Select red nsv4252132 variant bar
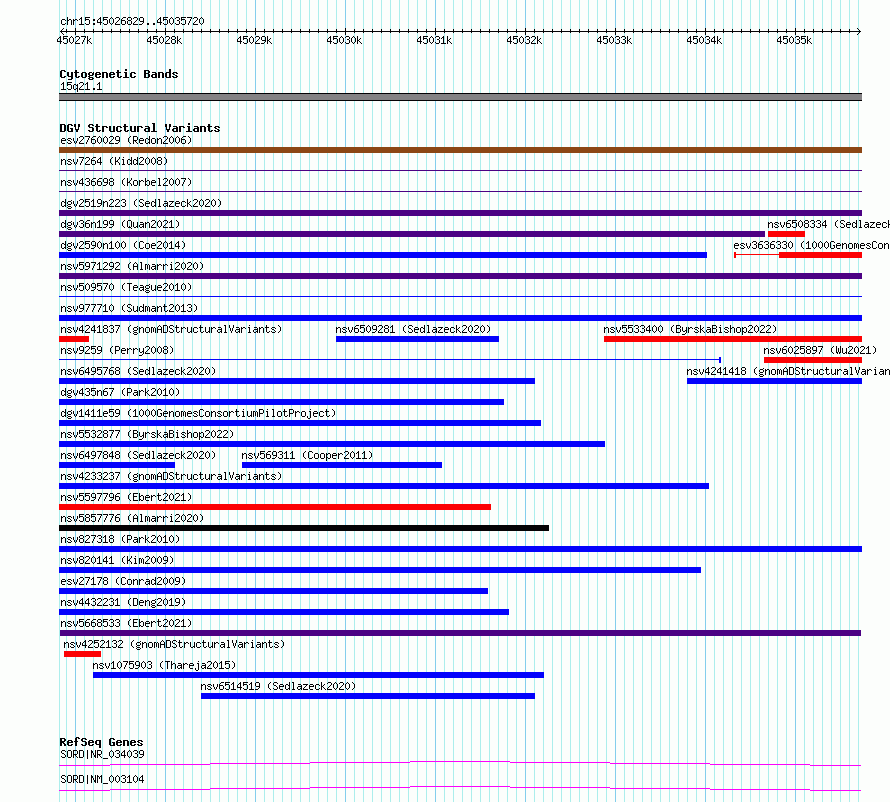Viewport: 890px width, 802px height. tap(82, 654)
